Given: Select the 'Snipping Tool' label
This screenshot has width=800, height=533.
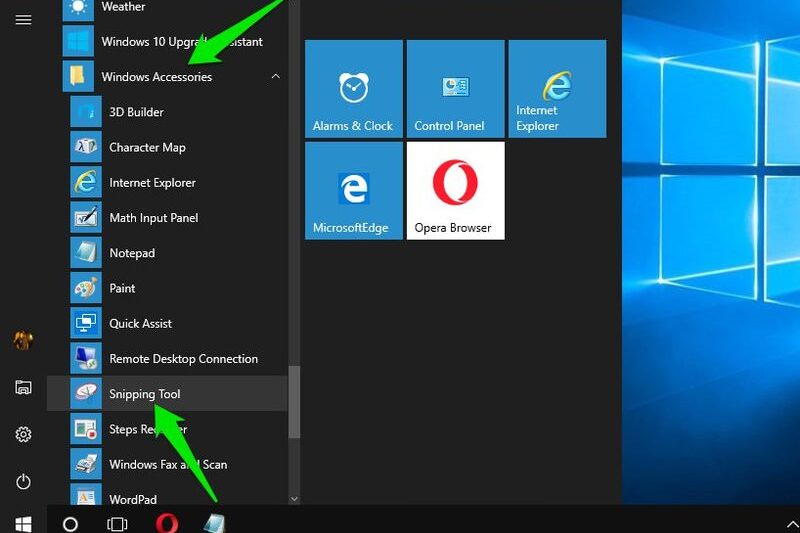Looking at the screenshot, I should [x=145, y=394].
